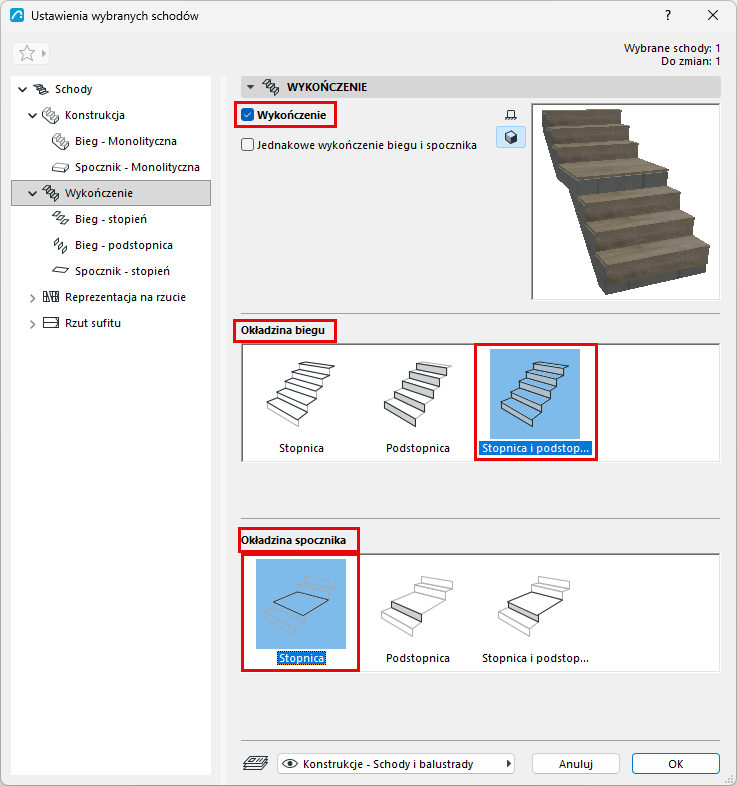Select Schody root tree item

[73, 89]
